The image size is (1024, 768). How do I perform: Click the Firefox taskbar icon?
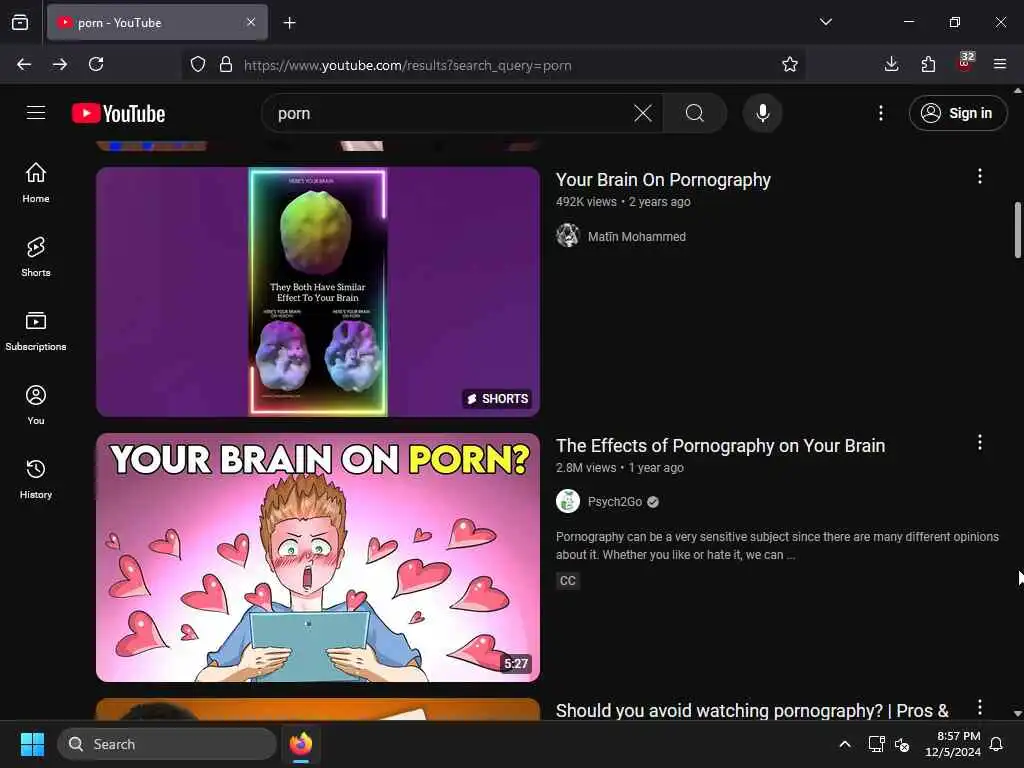(x=300, y=744)
